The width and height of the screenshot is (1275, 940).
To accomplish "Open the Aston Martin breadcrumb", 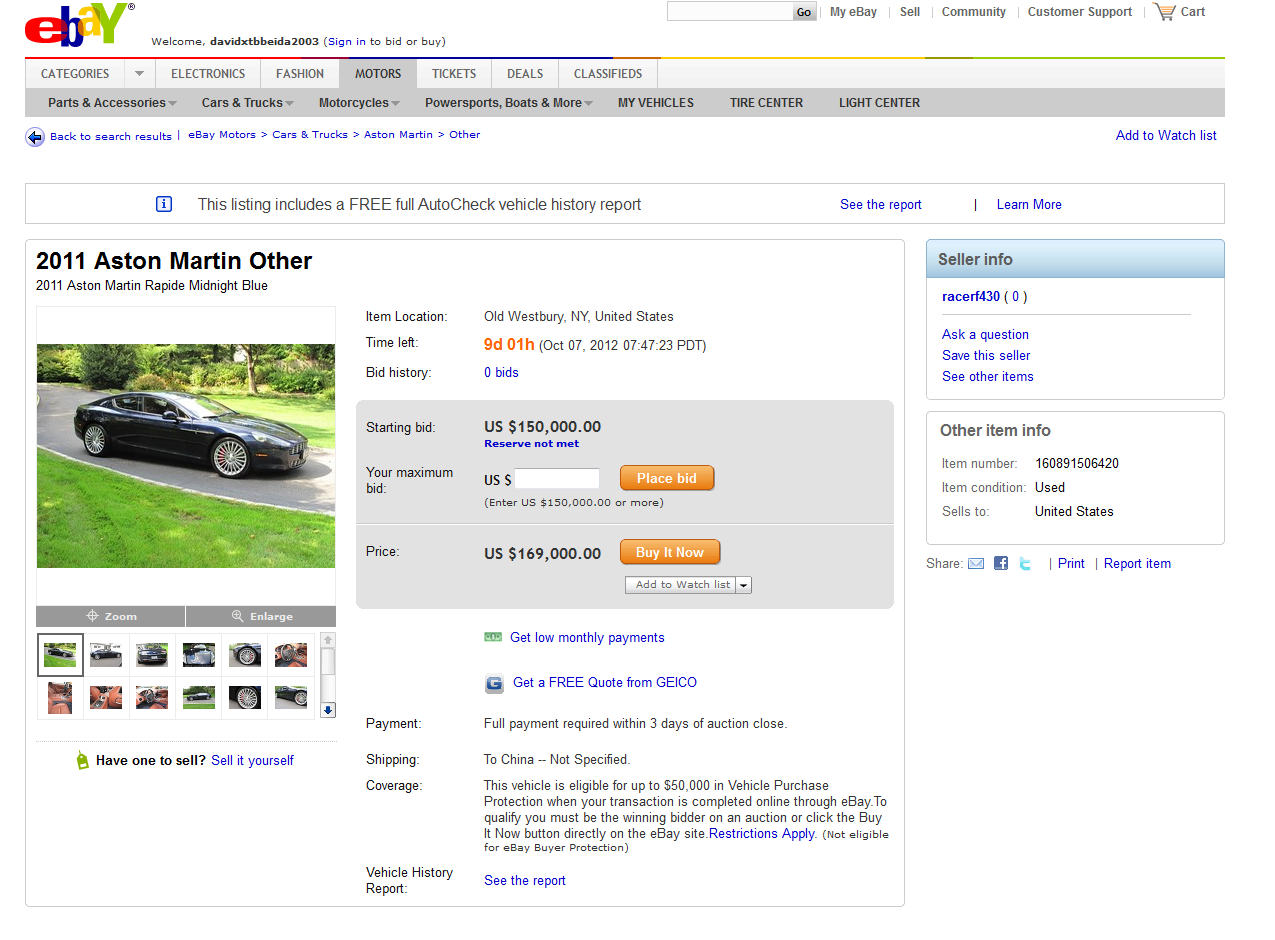I will click(398, 135).
